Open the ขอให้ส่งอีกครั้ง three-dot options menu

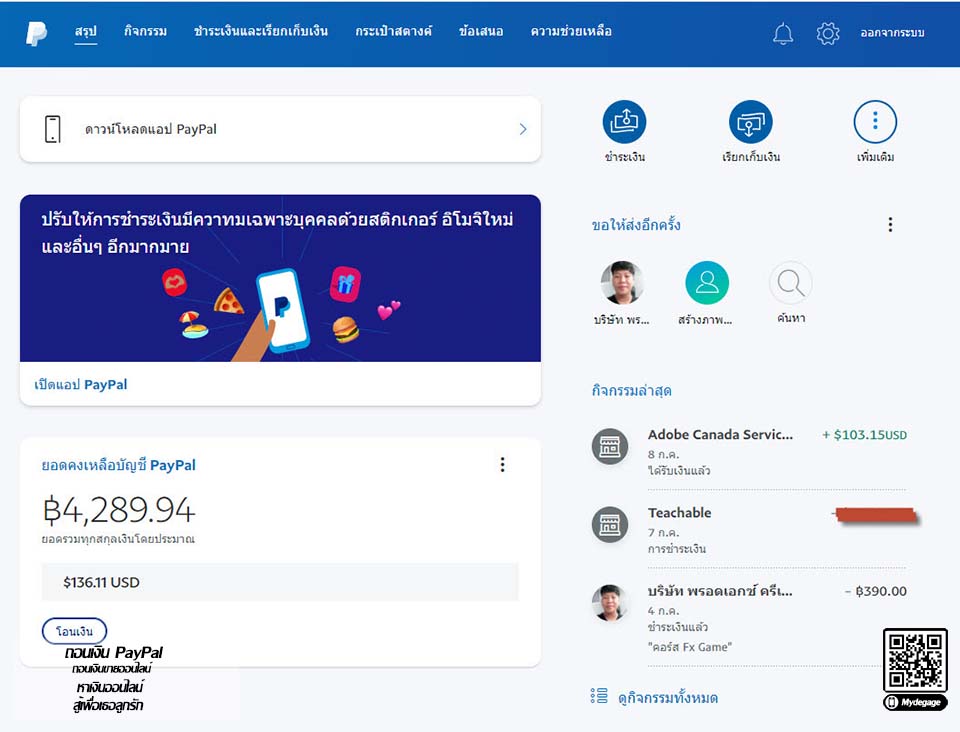click(890, 225)
